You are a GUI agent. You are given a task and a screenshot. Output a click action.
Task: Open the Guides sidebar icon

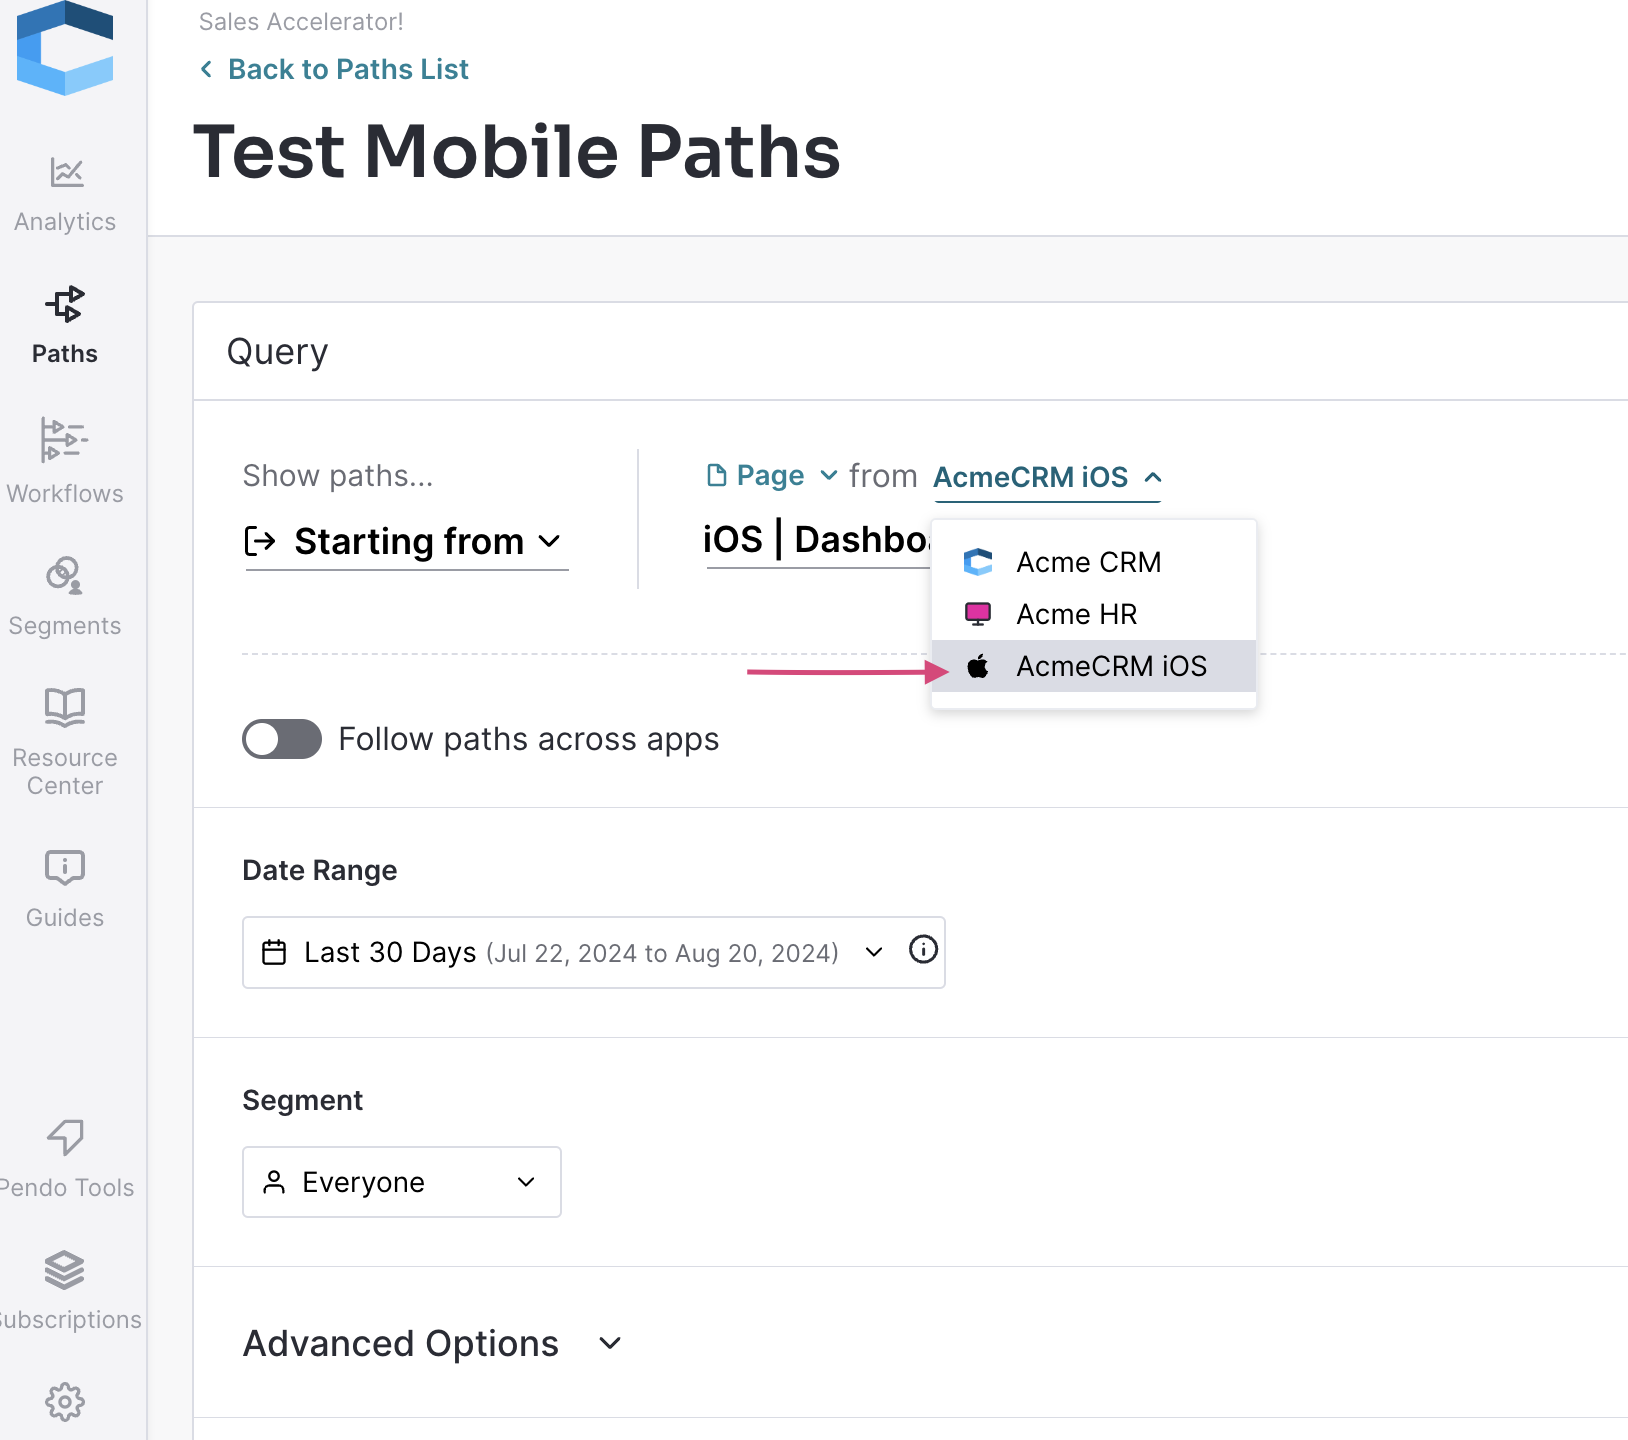point(65,868)
